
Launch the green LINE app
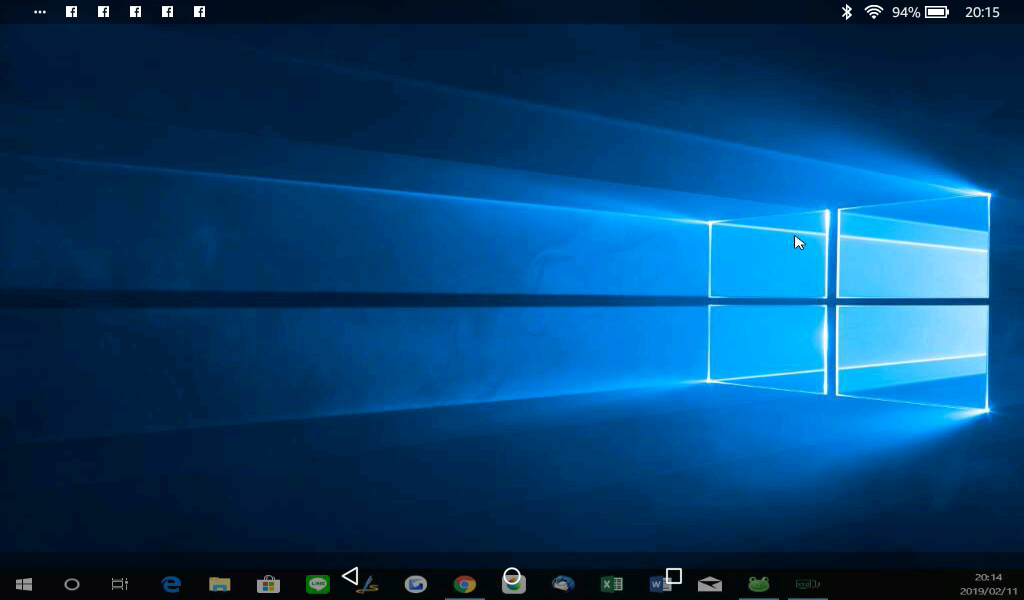coord(317,584)
